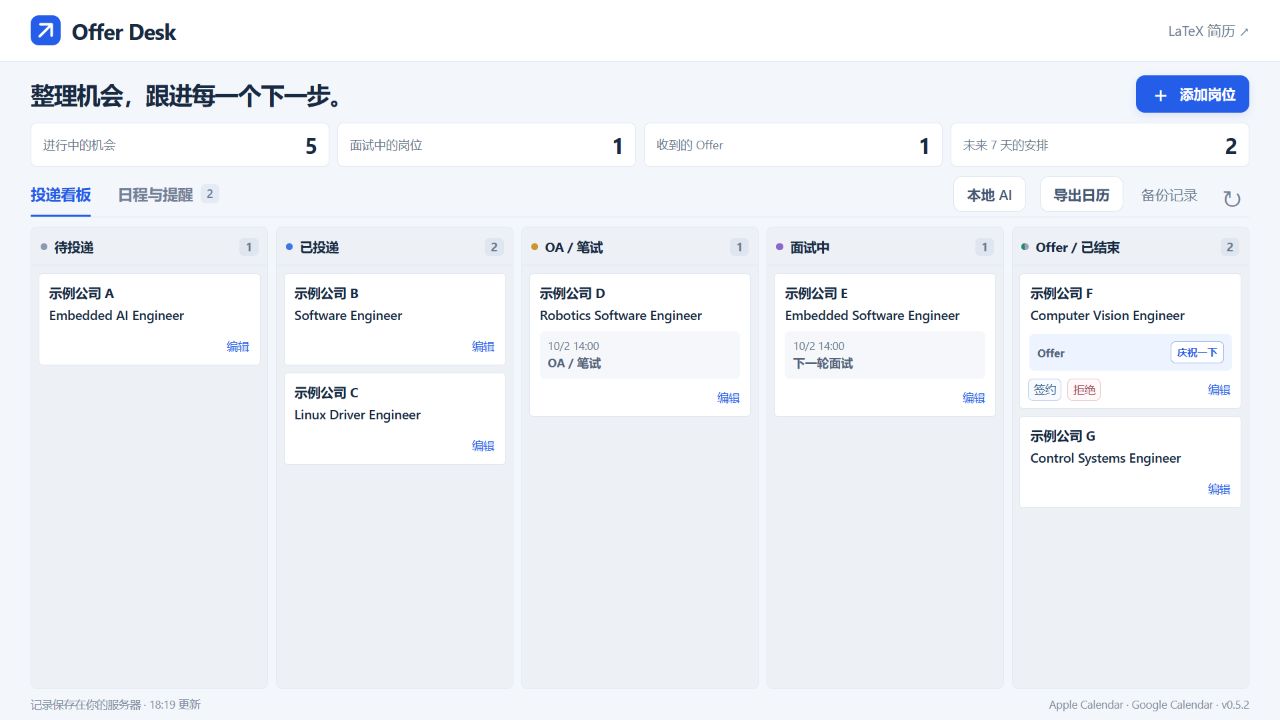Click the 签约 button on 示例公司 F
Image resolution: width=1280 pixels, height=720 pixels.
(1045, 390)
